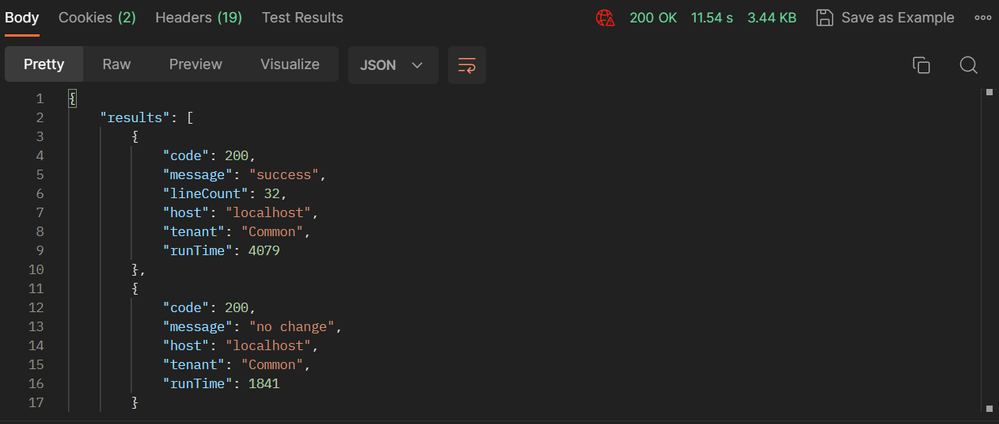Switch to Visualize view mode
This screenshot has width=999, height=424.
pyautogui.click(x=290, y=65)
